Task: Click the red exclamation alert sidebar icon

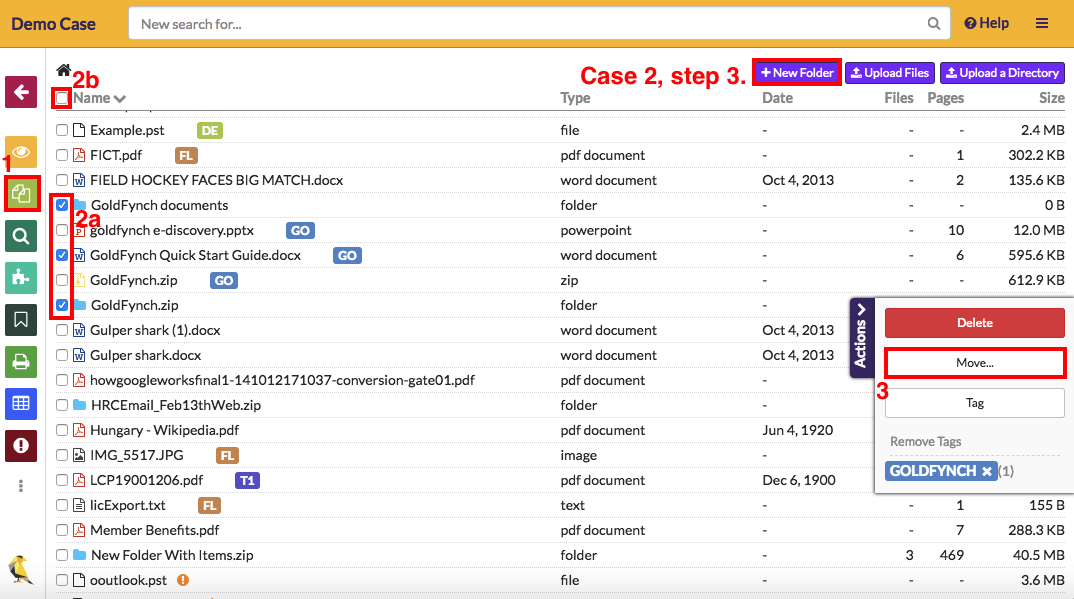Action: (x=21, y=445)
